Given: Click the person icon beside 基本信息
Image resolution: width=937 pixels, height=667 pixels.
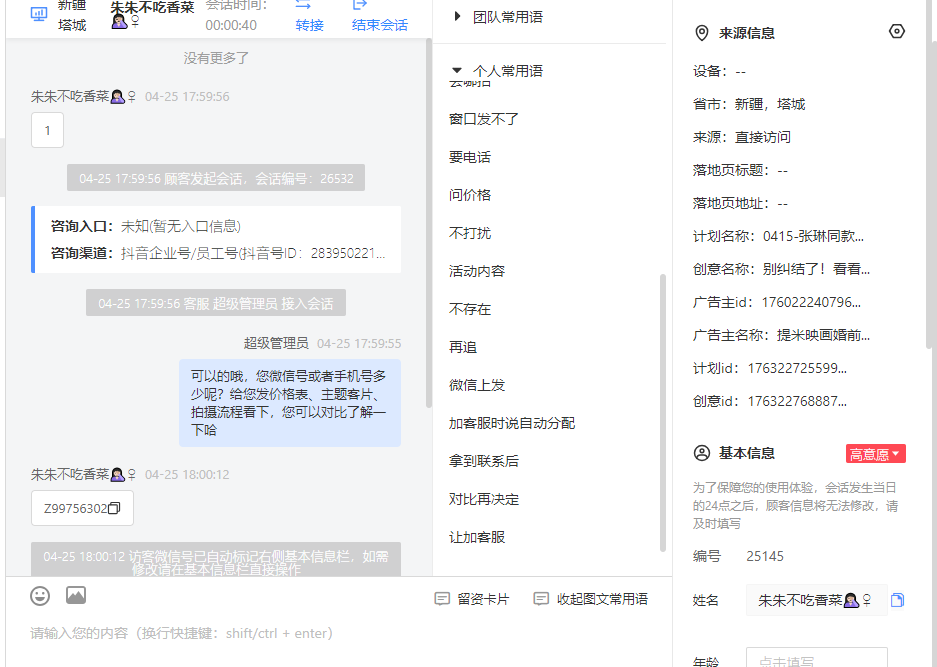Looking at the screenshot, I should (702, 453).
